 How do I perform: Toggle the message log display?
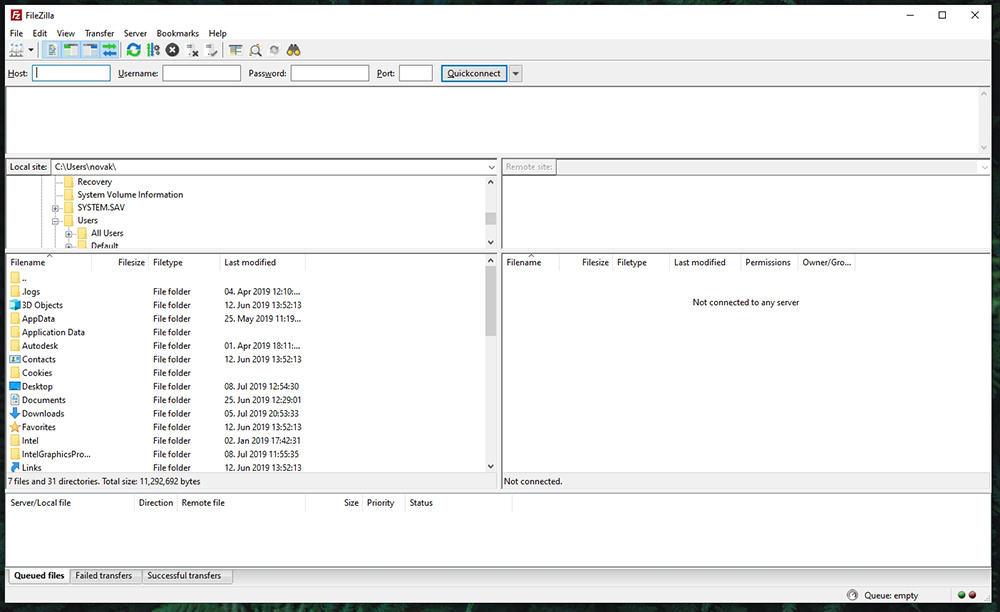tap(52, 50)
